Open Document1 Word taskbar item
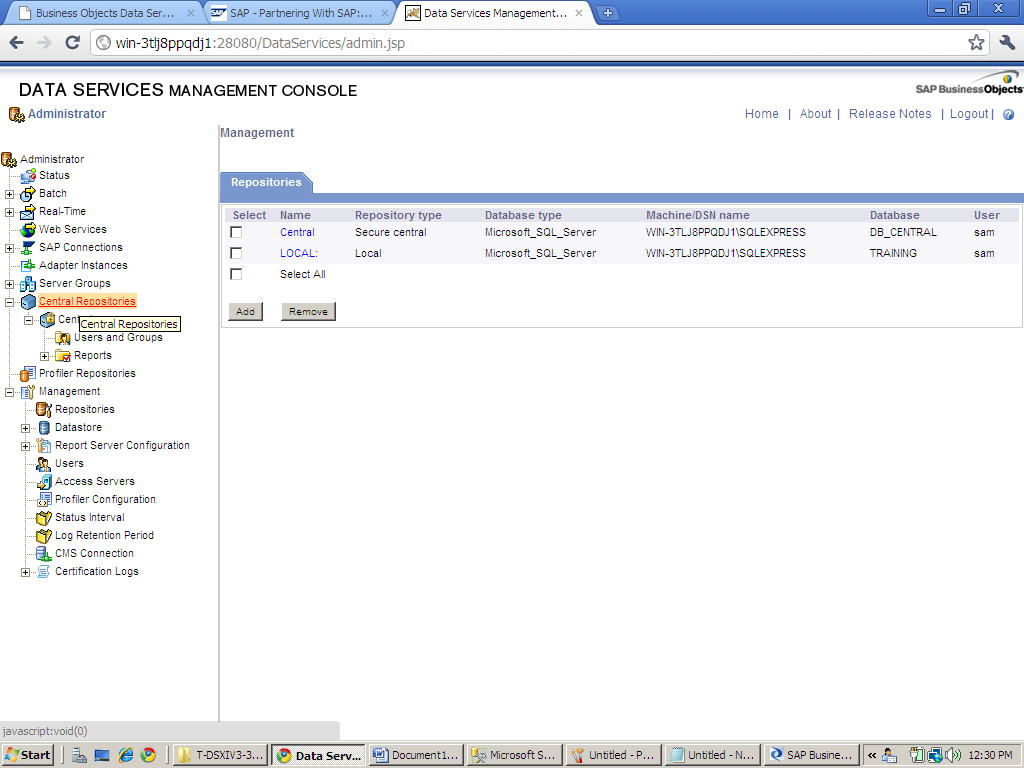 pos(416,755)
